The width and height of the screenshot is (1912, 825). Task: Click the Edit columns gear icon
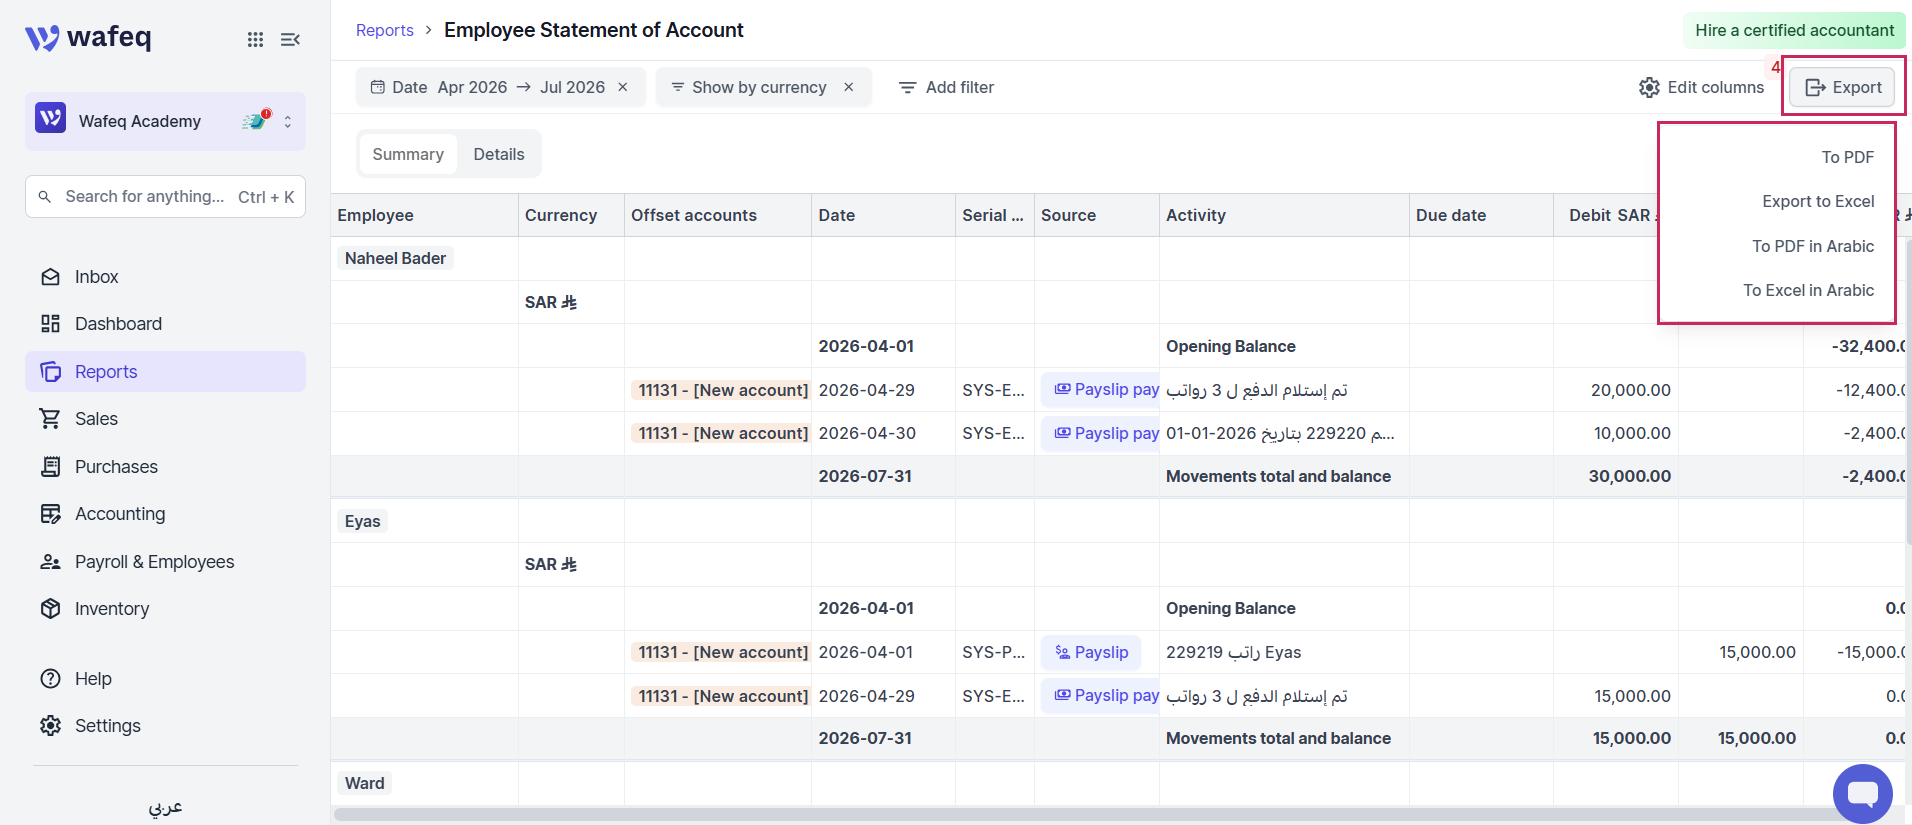pyautogui.click(x=1650, y=88)
